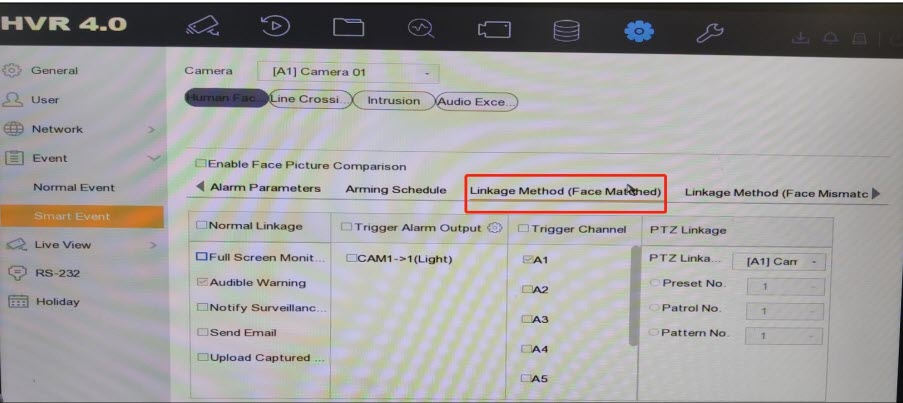Select Linkage Method (Face Mismatch) tab
Image resolution: width=903 pixels, height=403 pixels.
[x=775, y=192]
